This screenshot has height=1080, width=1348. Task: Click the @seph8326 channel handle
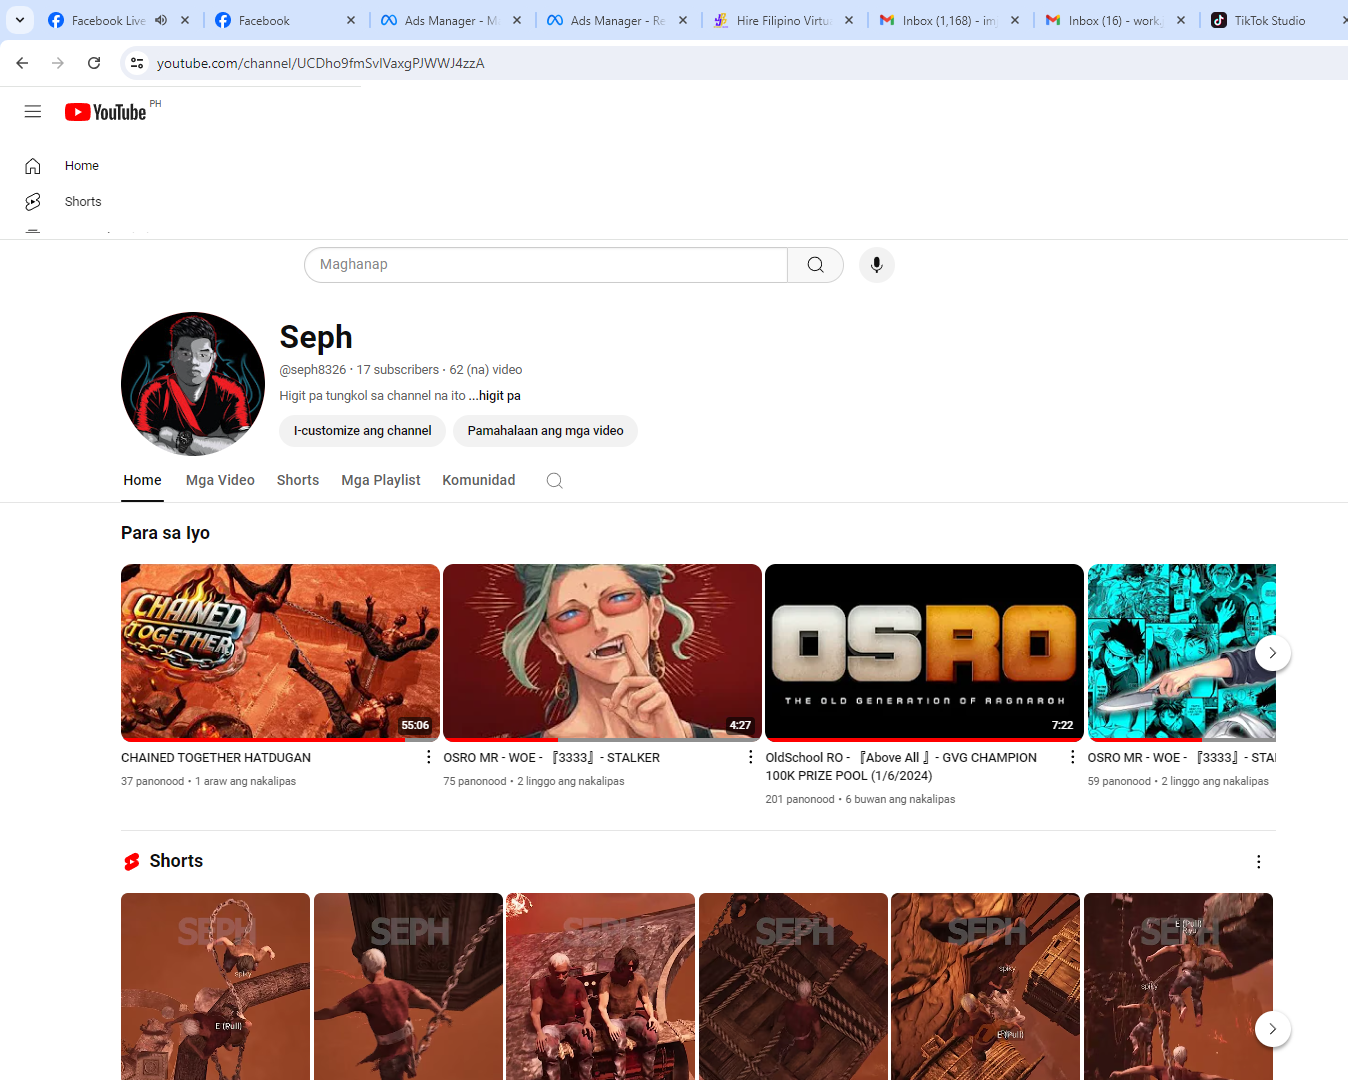[313, 370]
